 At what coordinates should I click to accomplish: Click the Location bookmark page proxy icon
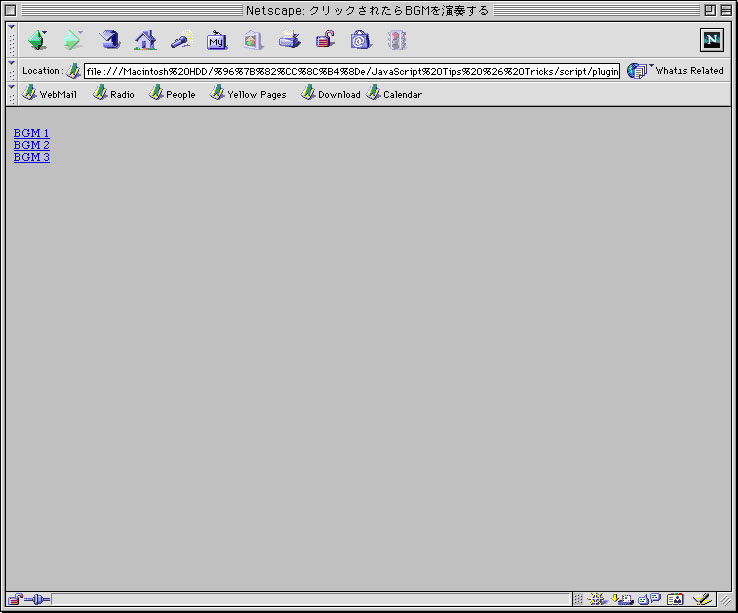point(73,71)
